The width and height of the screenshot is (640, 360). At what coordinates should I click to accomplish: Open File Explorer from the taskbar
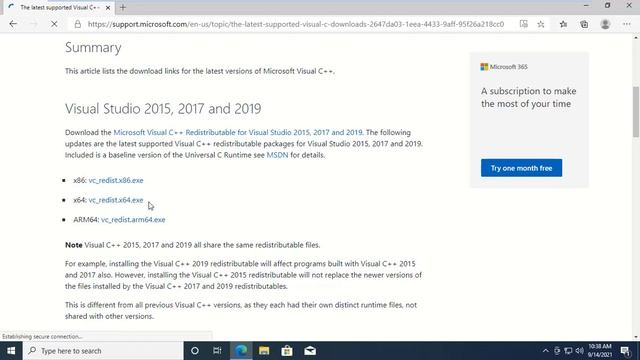(264, 351)
